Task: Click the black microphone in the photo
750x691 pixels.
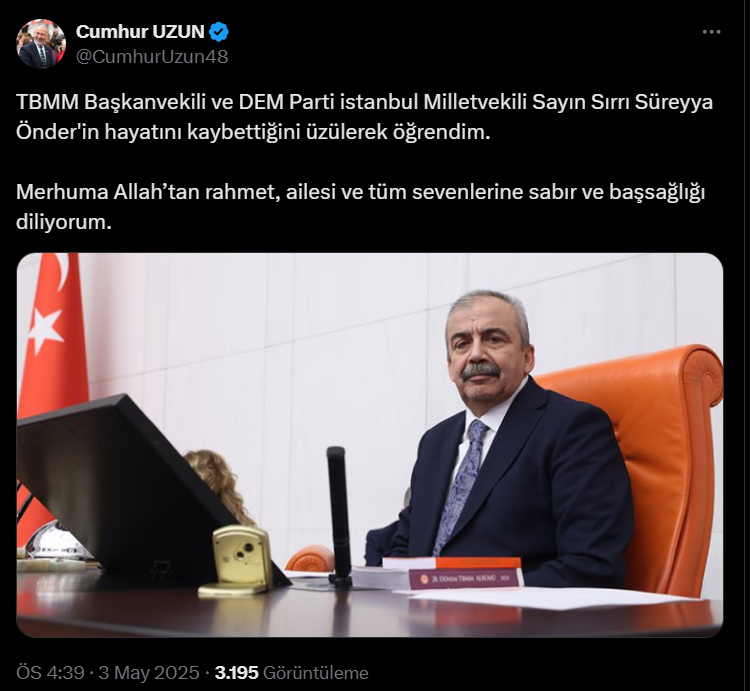Action: click(x=338, y=516)
